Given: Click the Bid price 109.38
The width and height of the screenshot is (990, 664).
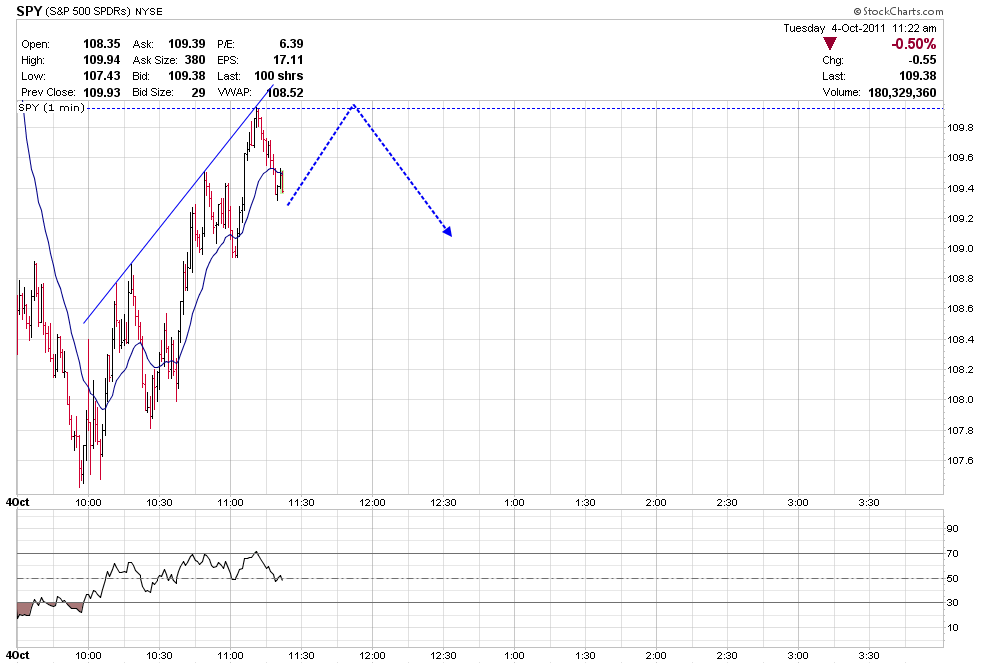Looking at the screenshot, I should (187, 76).
